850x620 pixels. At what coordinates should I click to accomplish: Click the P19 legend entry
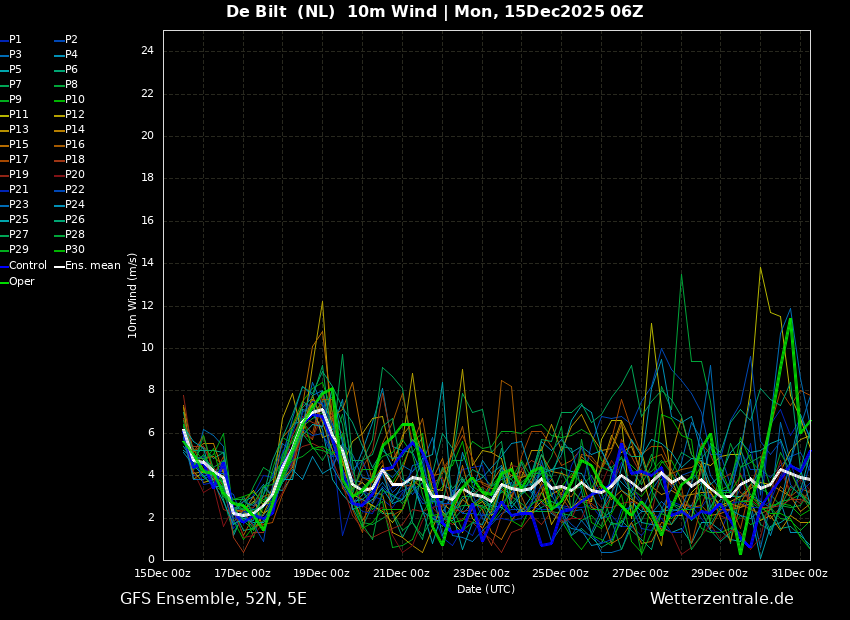tap(19, 175)
